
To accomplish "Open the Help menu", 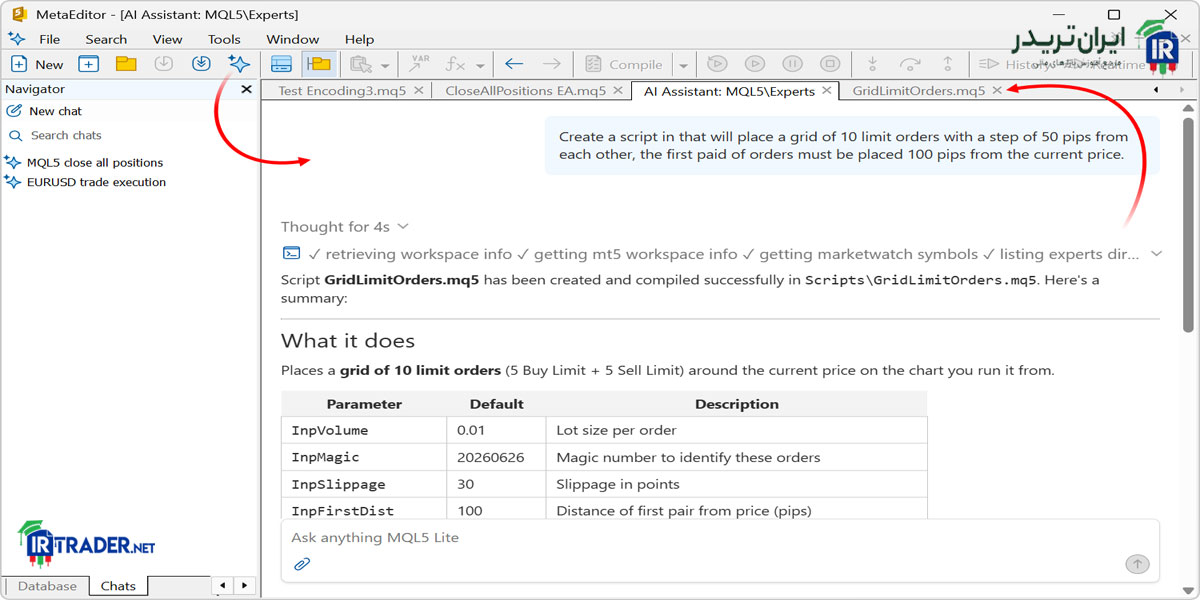I will click(x=359, y=39).
